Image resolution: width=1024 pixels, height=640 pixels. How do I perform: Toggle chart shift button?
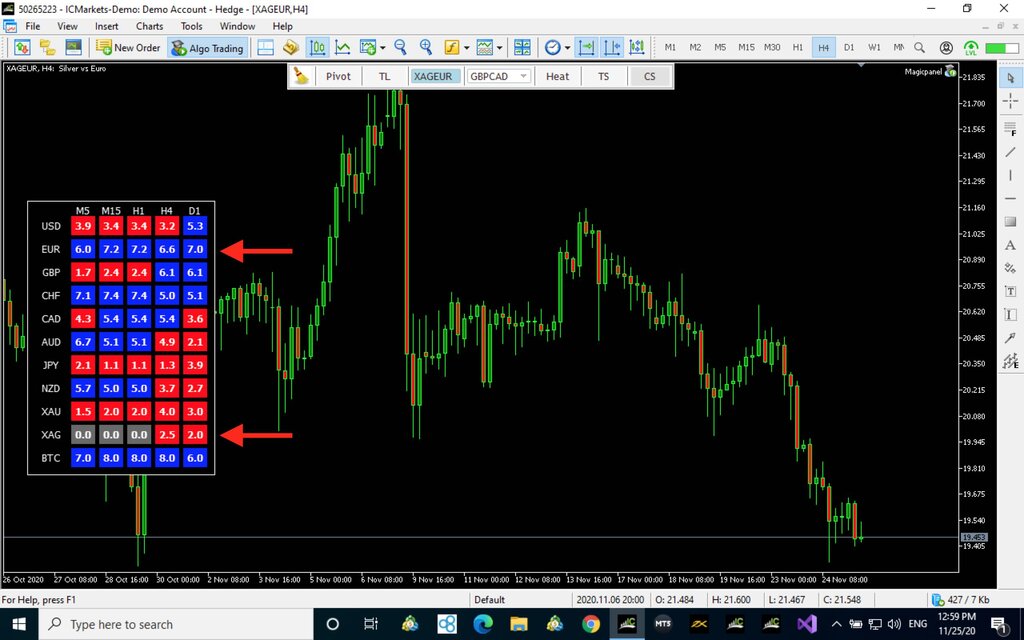click(x=612, y=48)
